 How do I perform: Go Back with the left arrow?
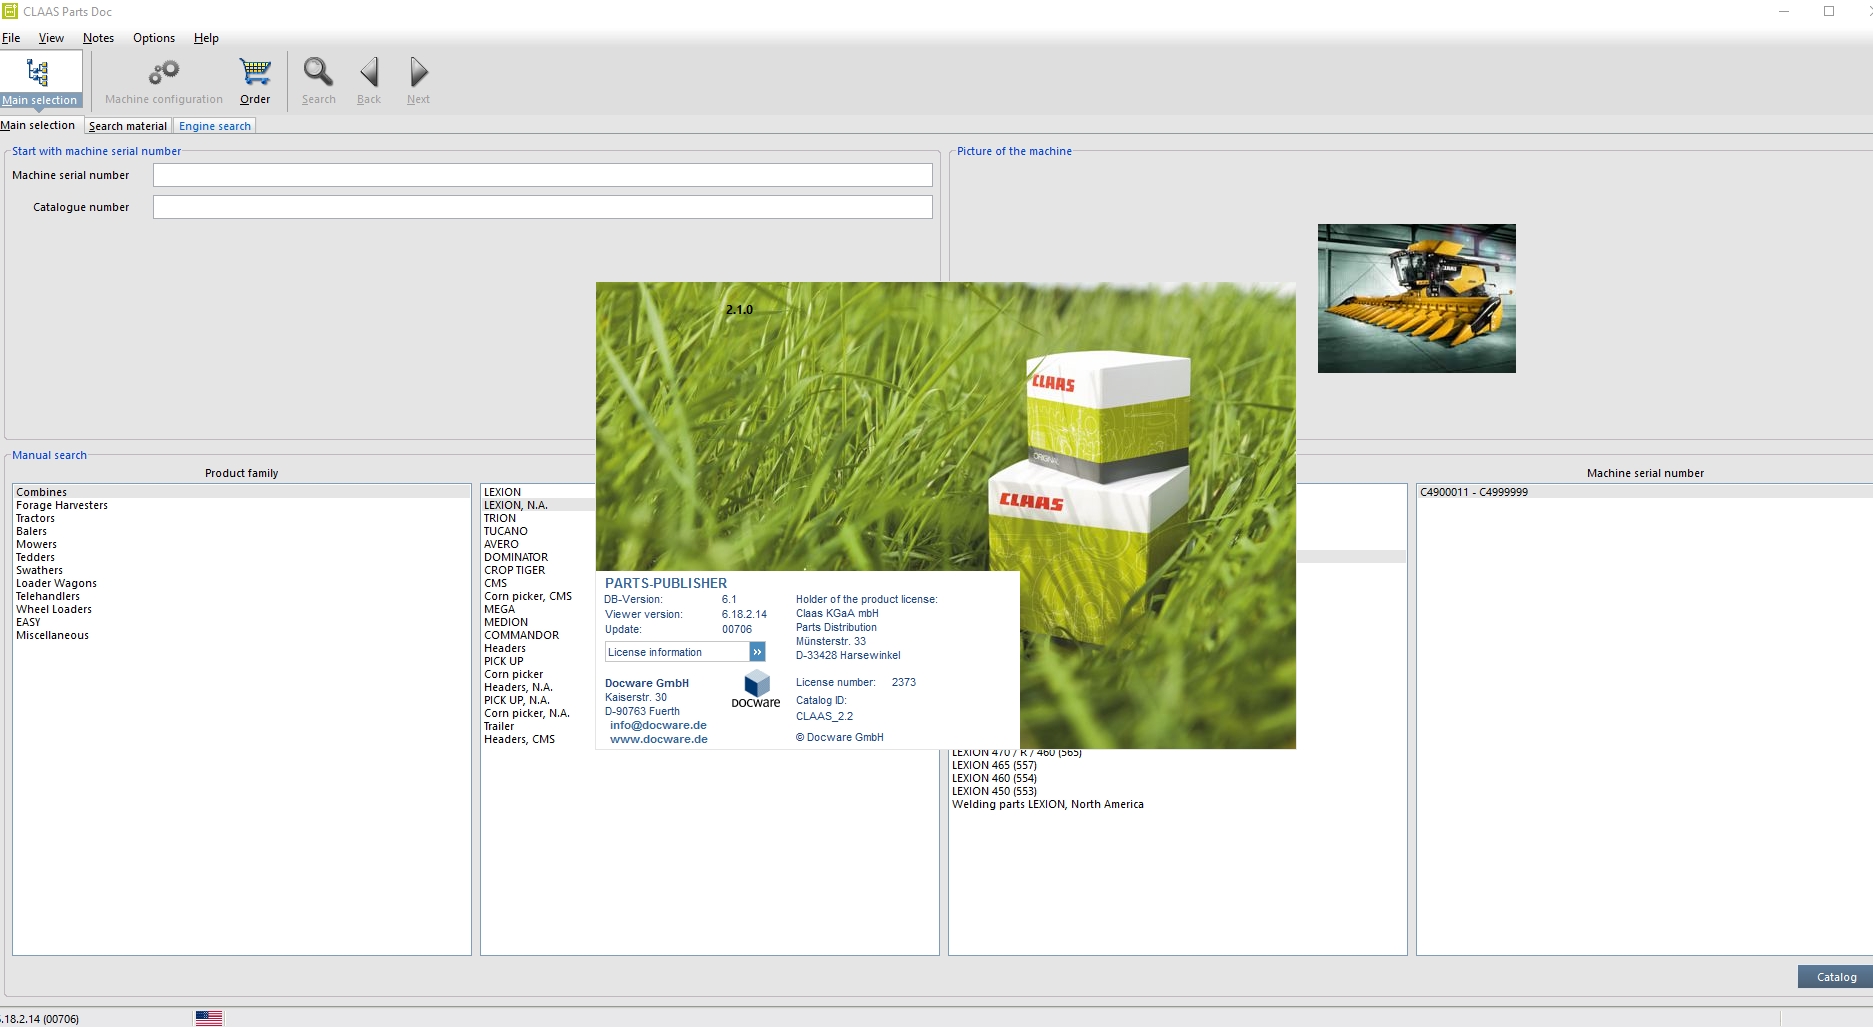coord(369,80)
